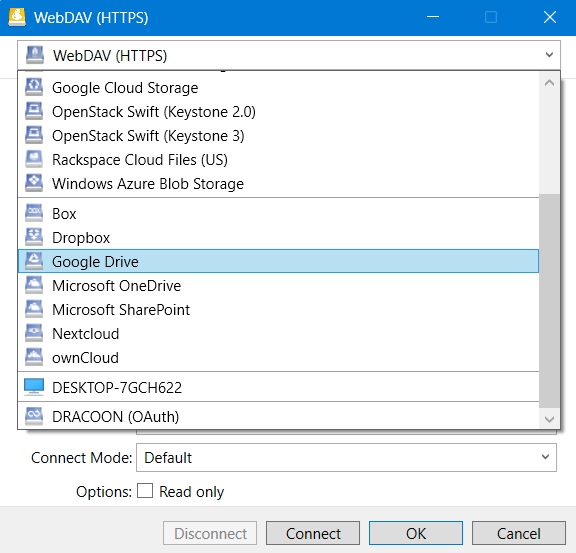Image resolution: width=576 pixels, height=553 pixels.
Task: Click the DESKTOP-7GCH622 monitor icon
Action: (34, 387)
